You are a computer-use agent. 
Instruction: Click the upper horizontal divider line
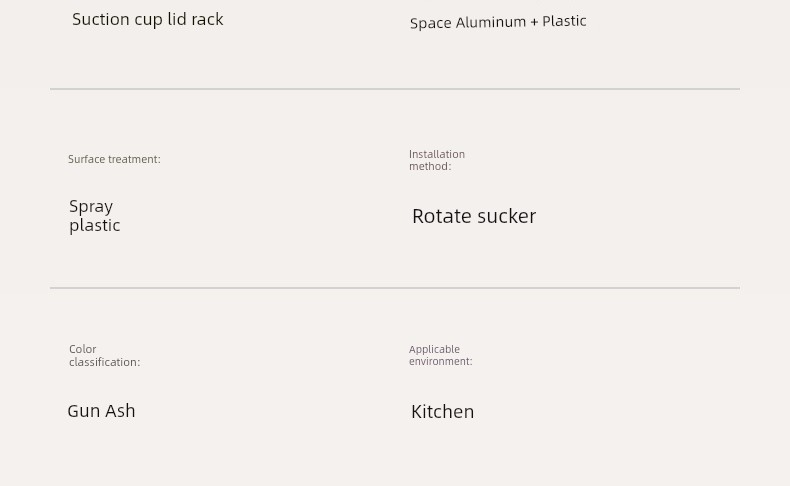click(x=395, y=89)
